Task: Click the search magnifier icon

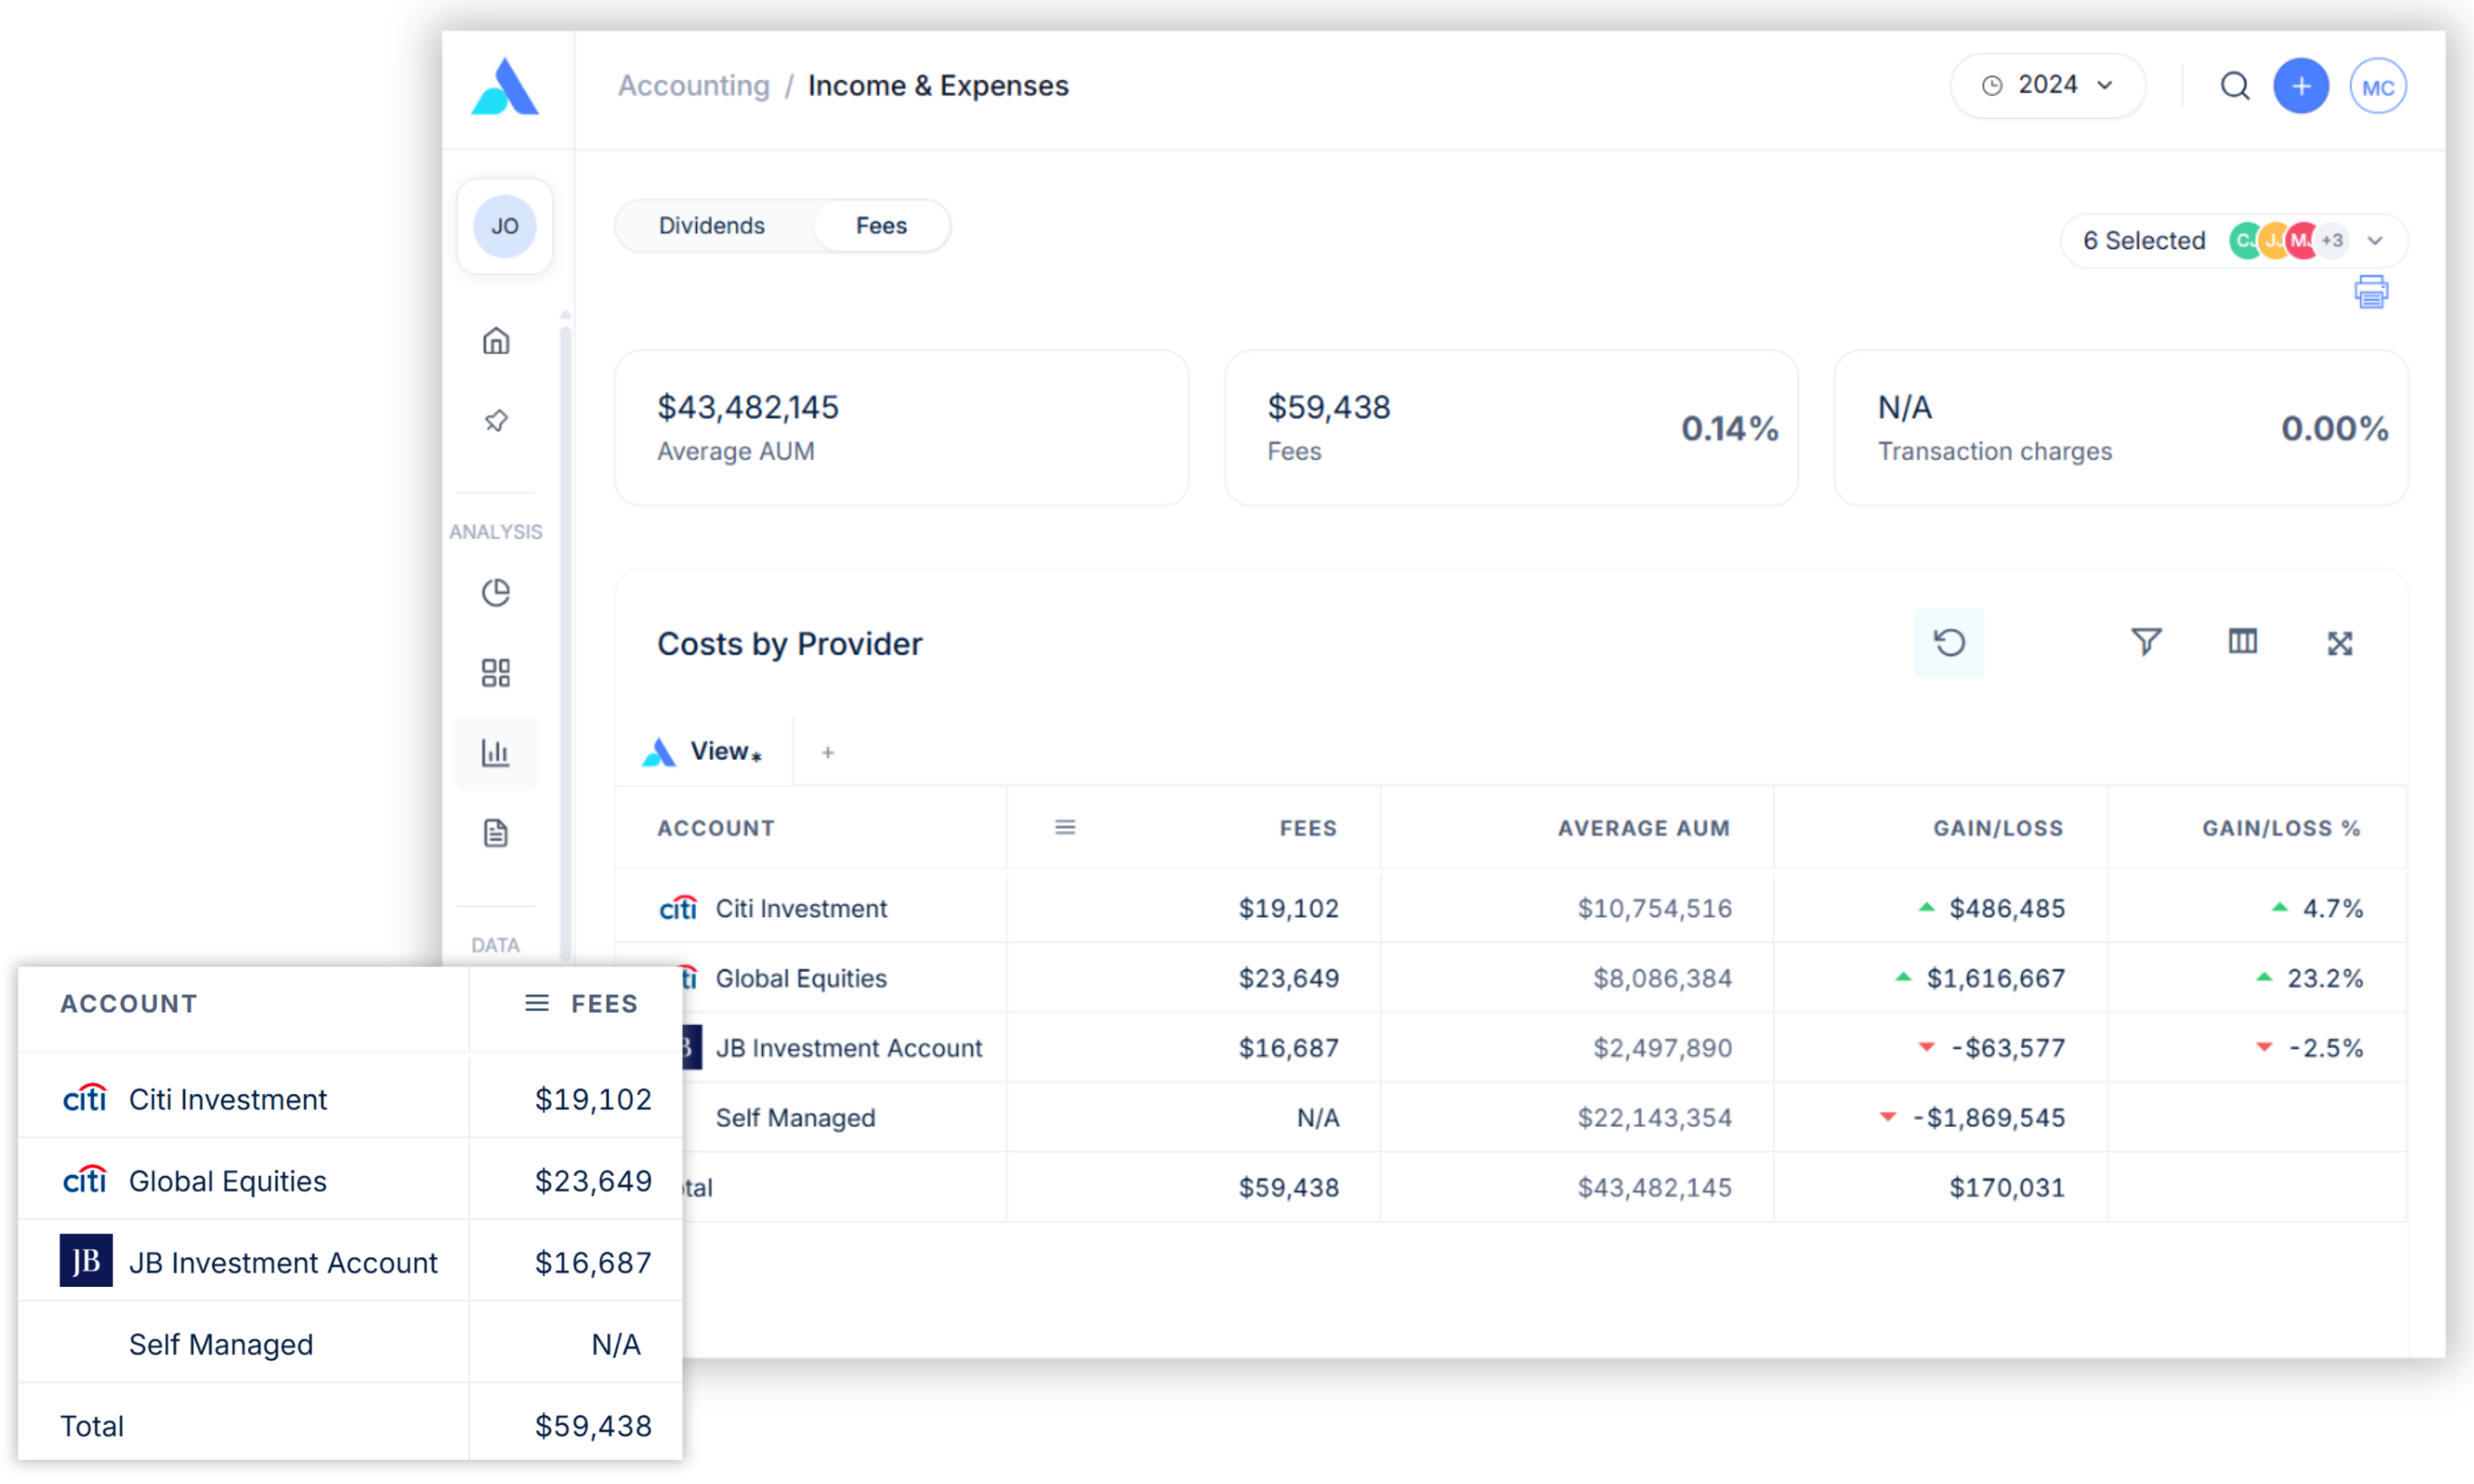Action: (2234, 86)
